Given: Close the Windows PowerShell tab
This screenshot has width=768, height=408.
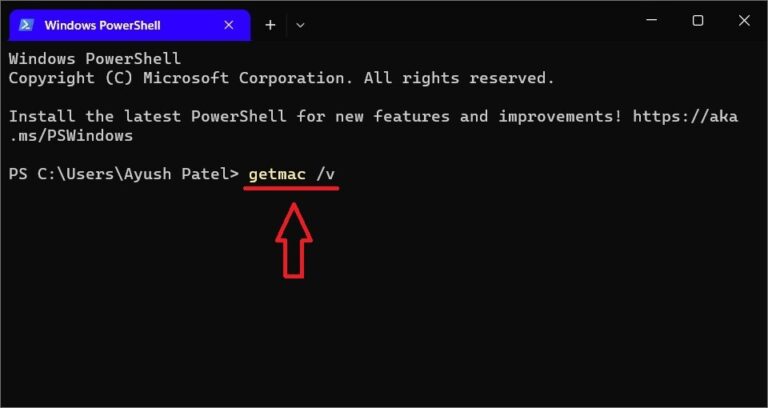Looking at the screenshot, I should tap(229, 25).
